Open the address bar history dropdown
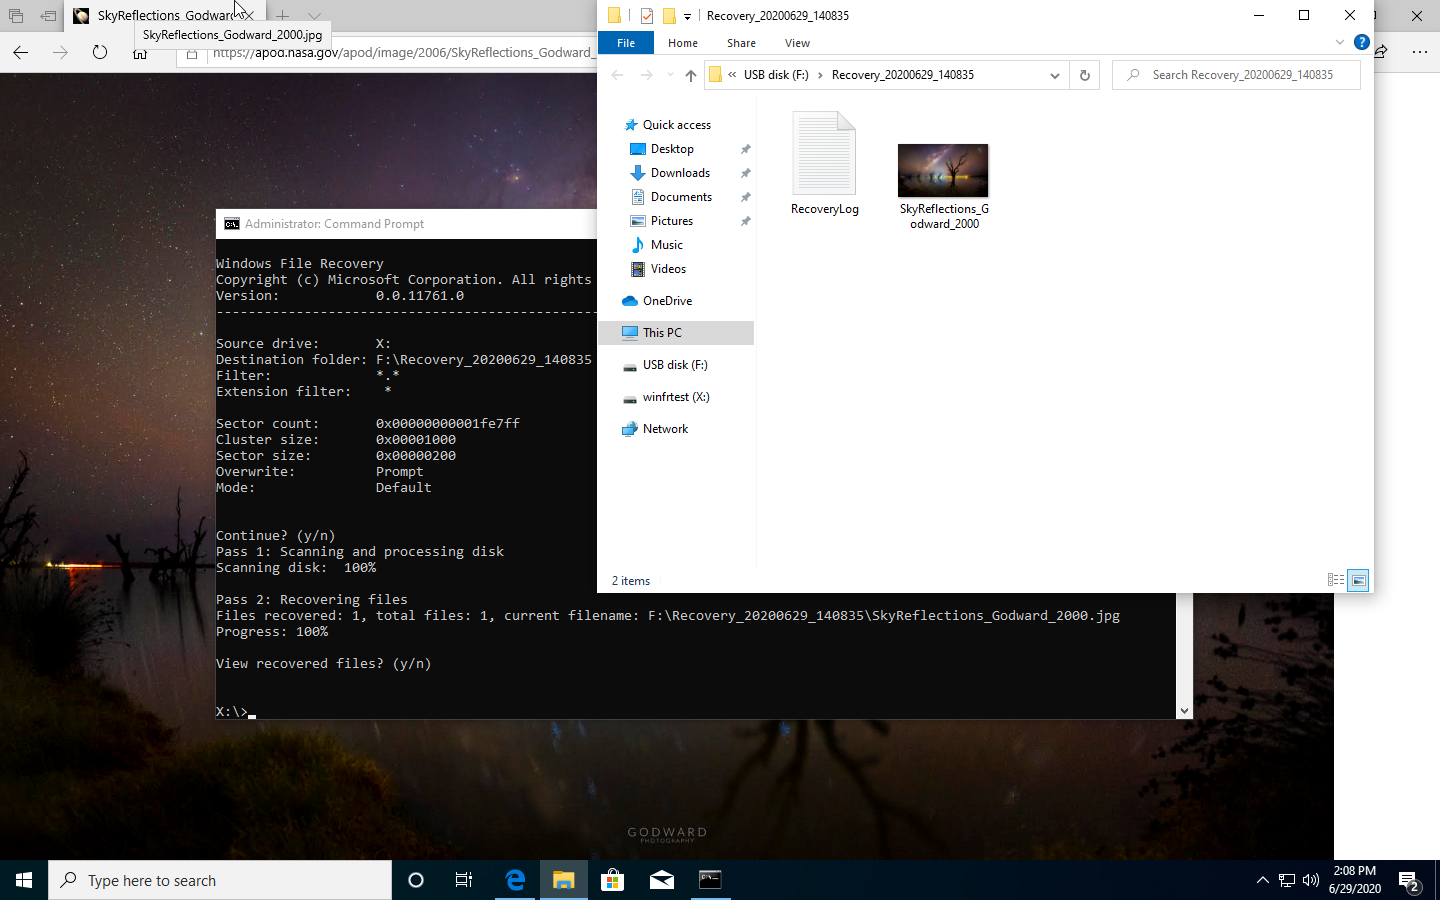 point(1054,74)
